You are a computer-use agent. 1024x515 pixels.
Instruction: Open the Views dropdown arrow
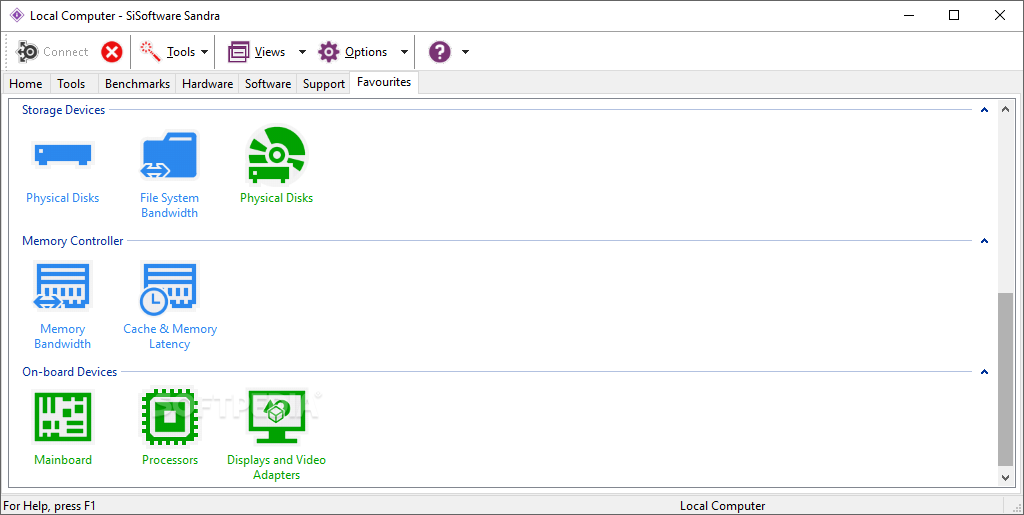pos(302,52)
